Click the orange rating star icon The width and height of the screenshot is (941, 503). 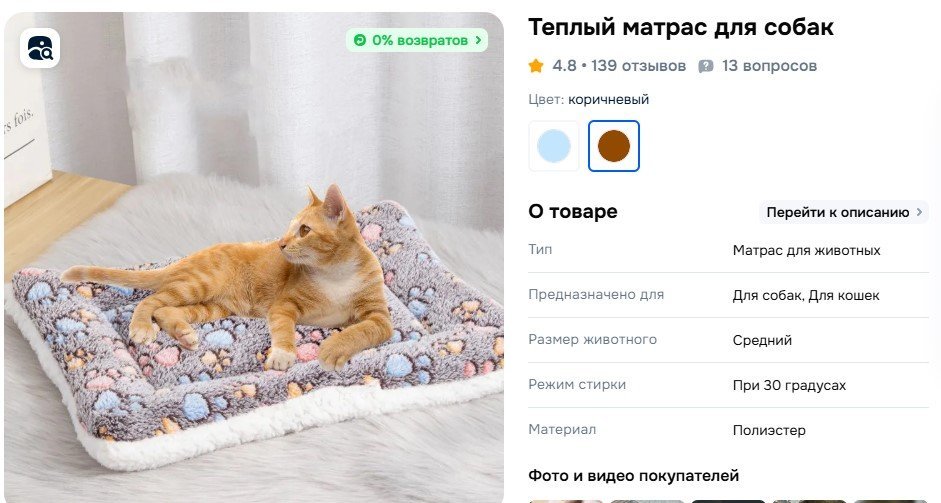click(536, 66)
